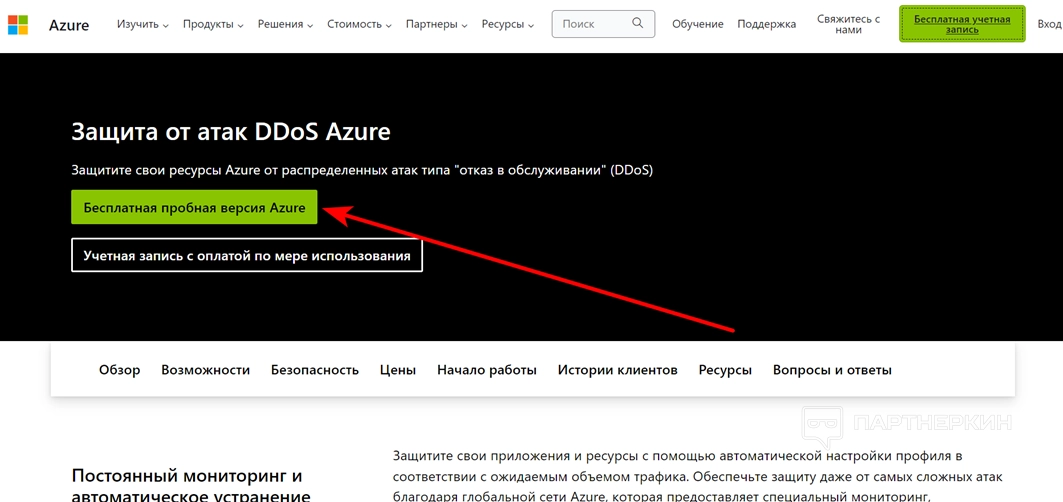Viewport: 1063px width, 502px height.
Task: Expand the Продукты dropdown menu
Action: click(x=213, y=24)
